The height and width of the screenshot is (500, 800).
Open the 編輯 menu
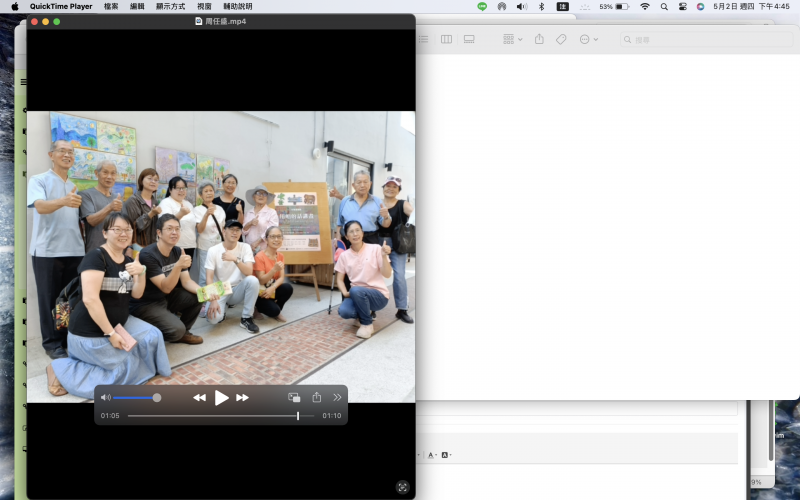pyautogui.click(x=137, y=6)
